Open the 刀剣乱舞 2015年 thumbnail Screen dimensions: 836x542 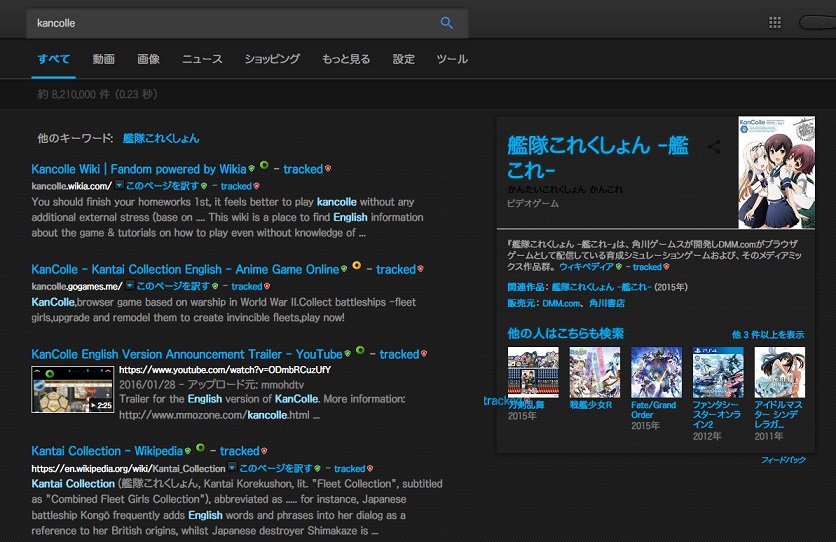click(x=533, y=373)
